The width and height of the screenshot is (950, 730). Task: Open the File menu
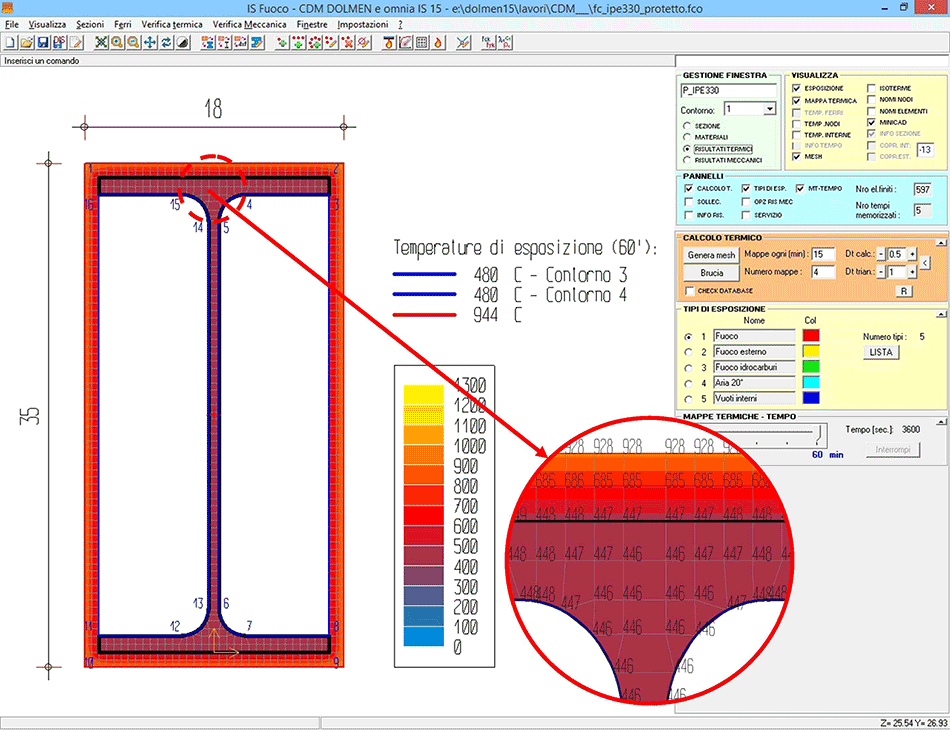click(x=12, y=24)
